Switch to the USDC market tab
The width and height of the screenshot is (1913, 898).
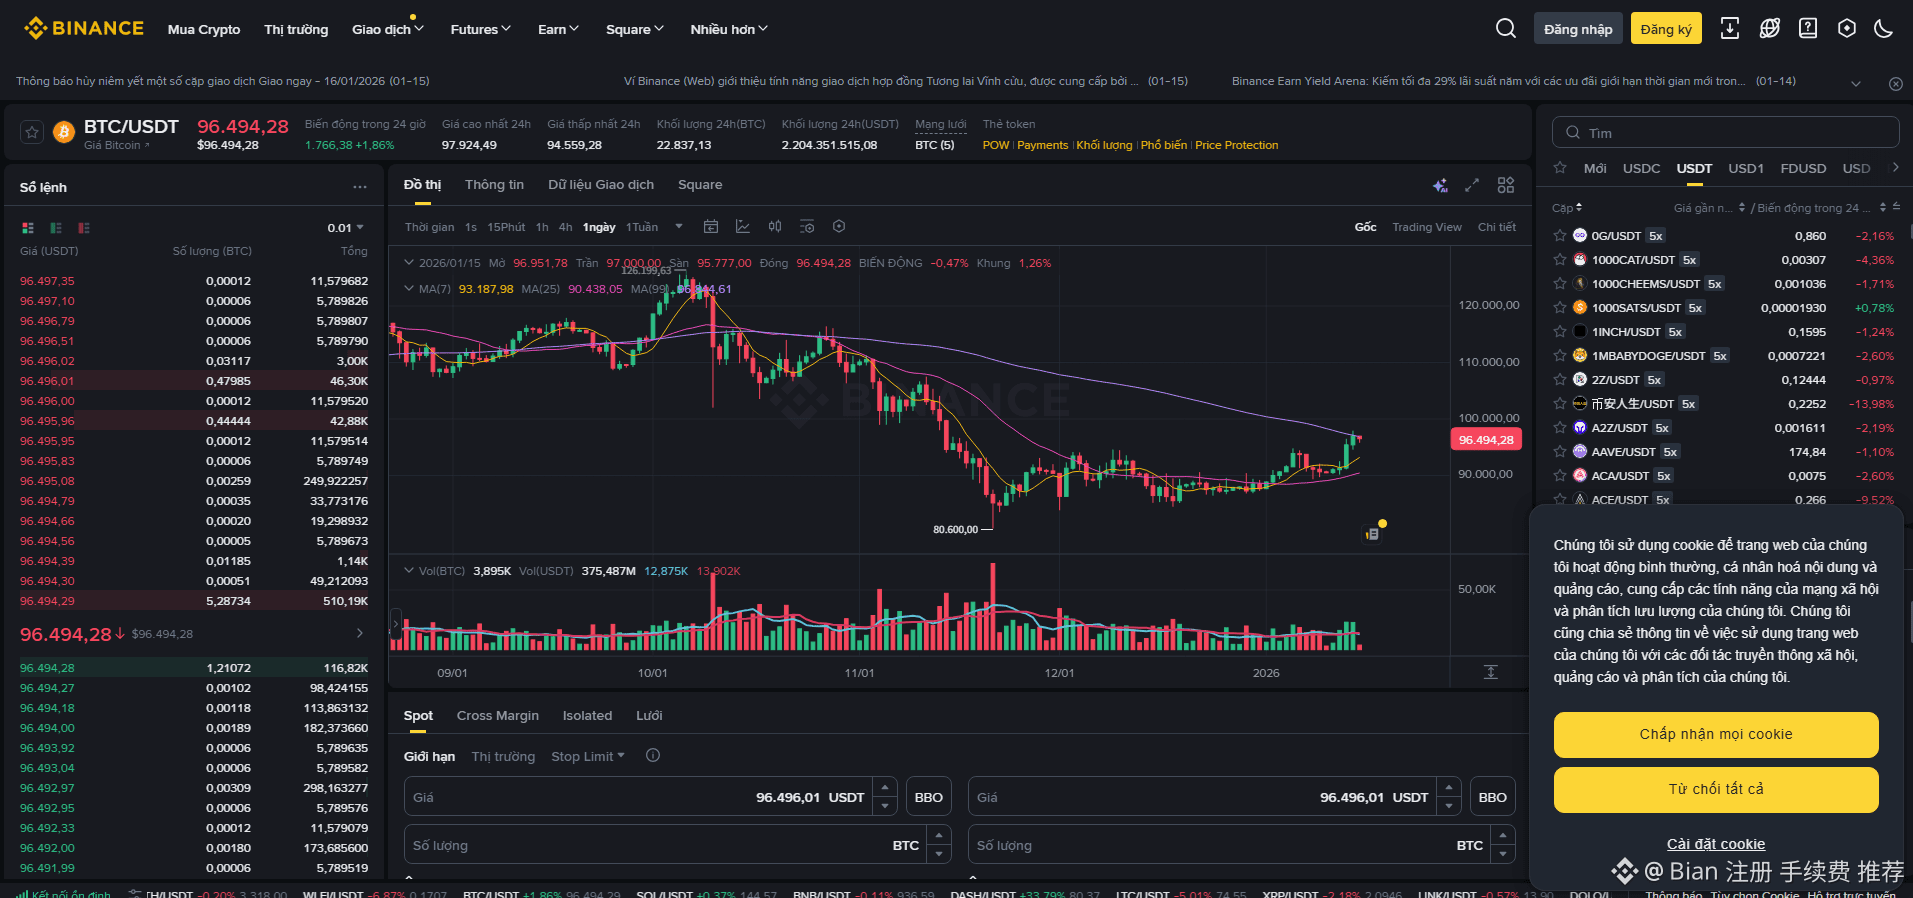[x=1641, y=168]
